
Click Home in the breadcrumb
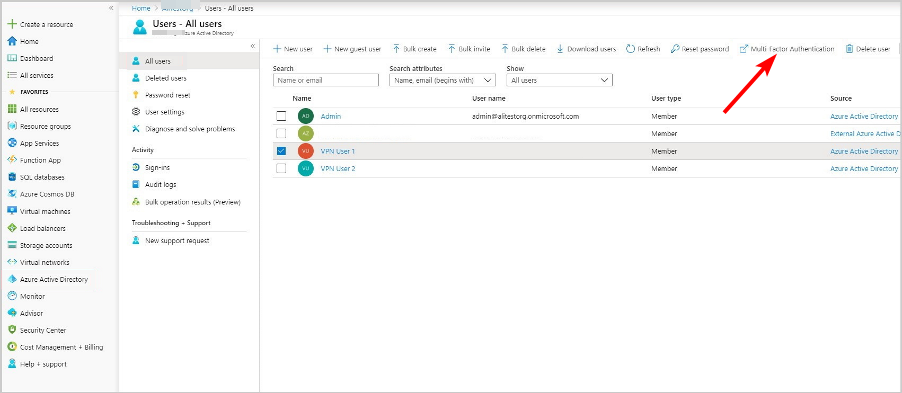pos(140,9)
